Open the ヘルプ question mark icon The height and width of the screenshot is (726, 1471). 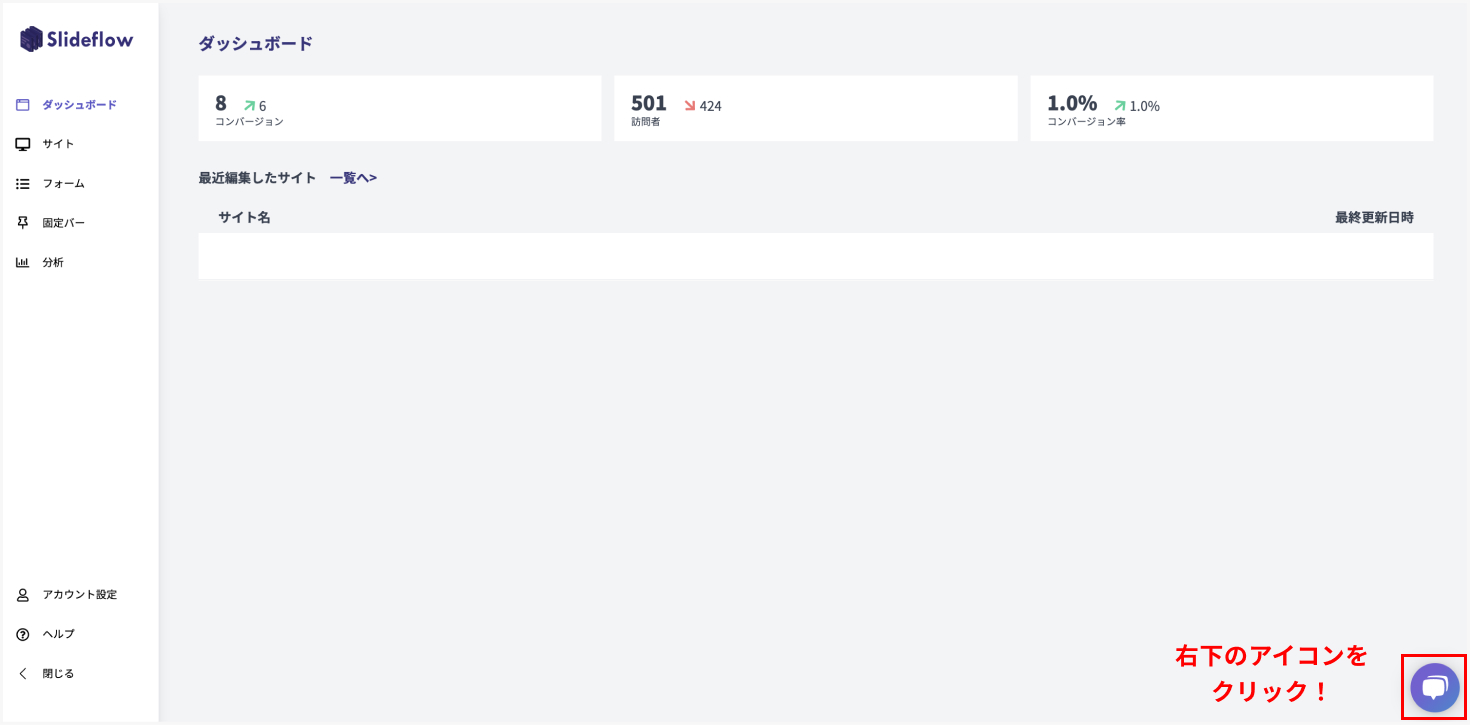tap(23, 634)
